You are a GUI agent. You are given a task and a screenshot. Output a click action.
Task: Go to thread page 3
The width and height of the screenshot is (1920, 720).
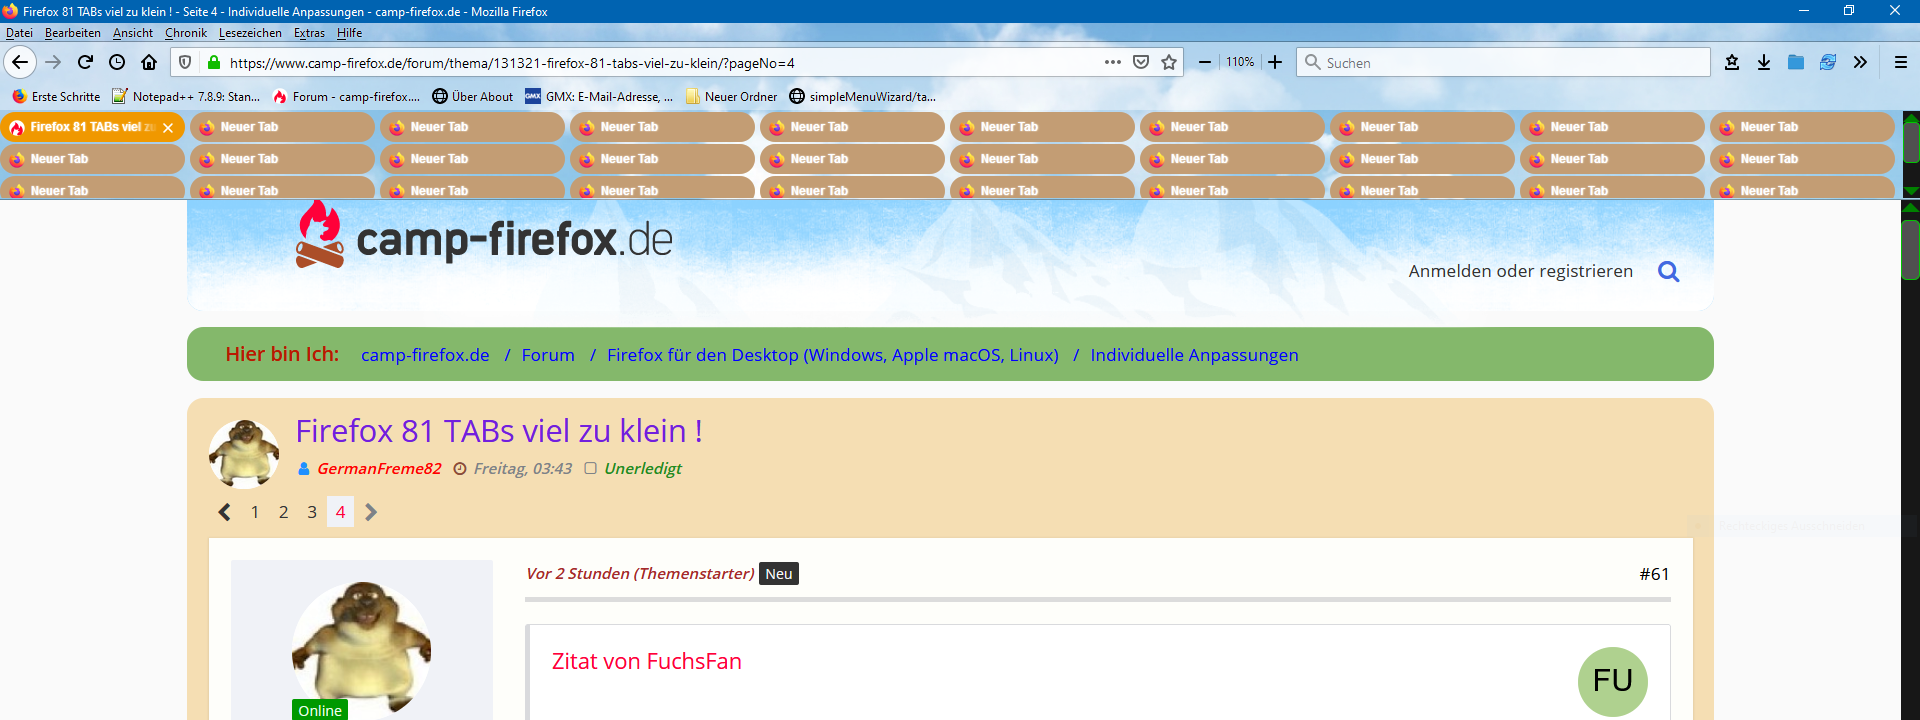point(312,512)
